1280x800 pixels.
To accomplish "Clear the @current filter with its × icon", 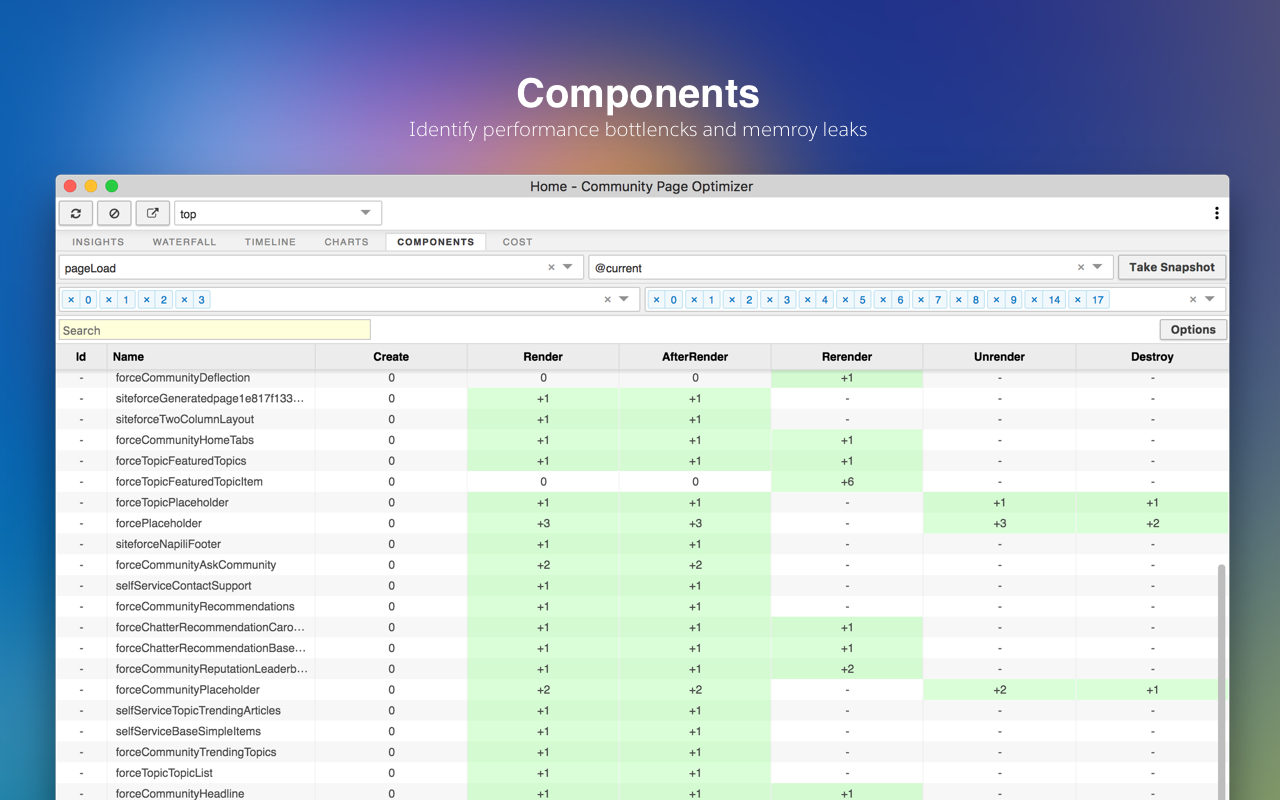I will (x=1079, y=267).
